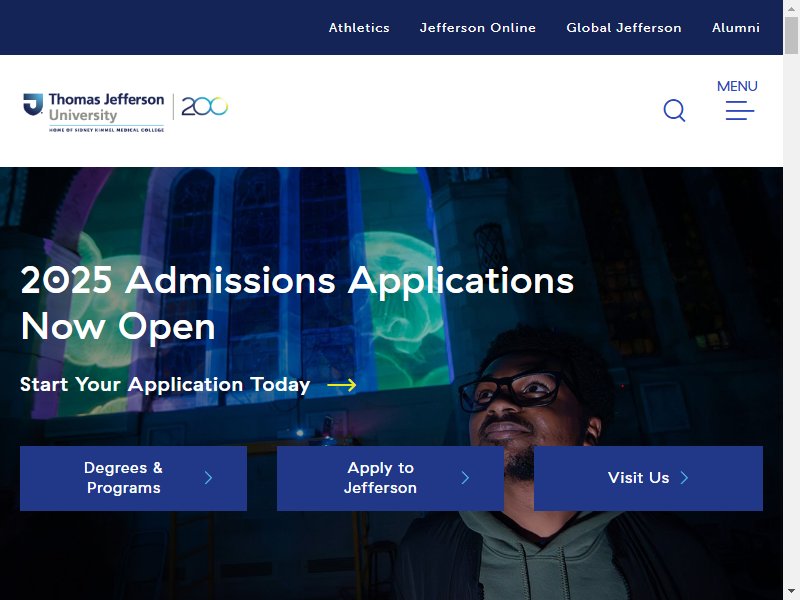Select Global Jefferson in top bar
This screenshot has width=800, height=600.
click(x=623, y=28)
